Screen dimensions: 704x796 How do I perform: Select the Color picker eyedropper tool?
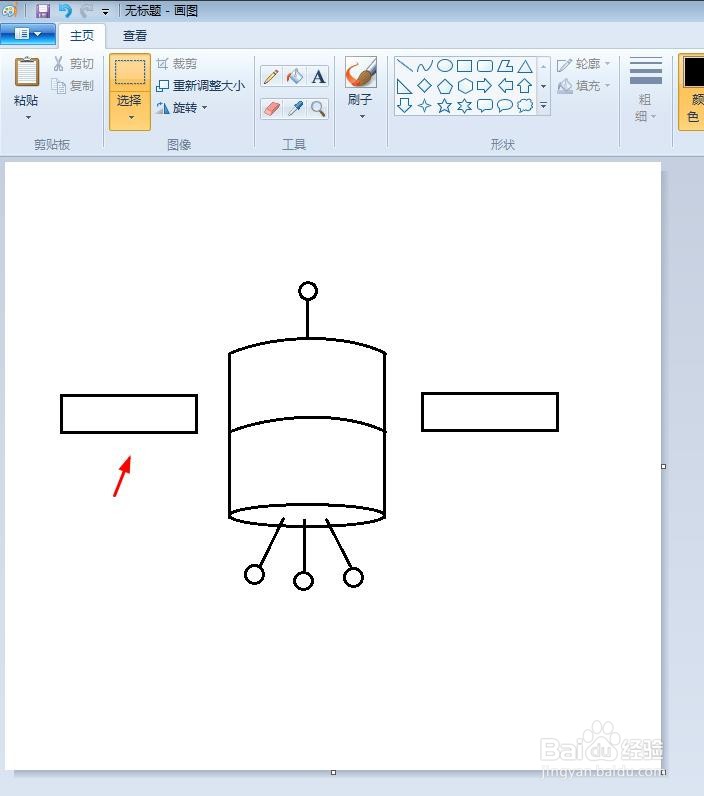pos(295,108)
